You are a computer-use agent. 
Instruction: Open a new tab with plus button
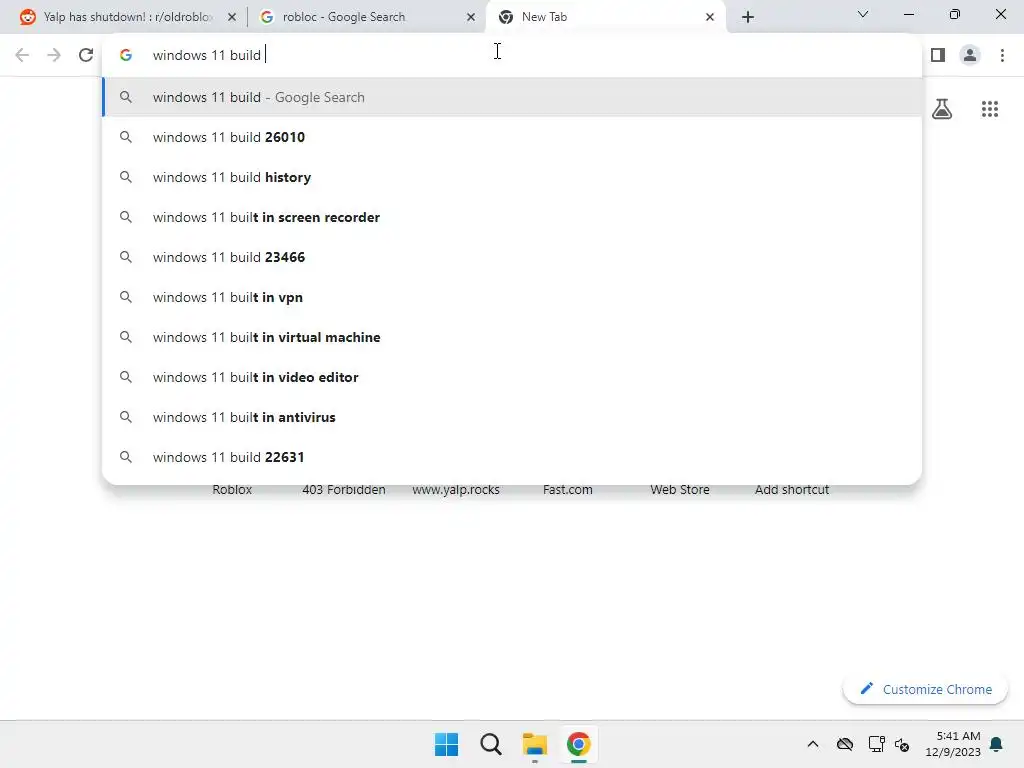[x=748, y=17]
